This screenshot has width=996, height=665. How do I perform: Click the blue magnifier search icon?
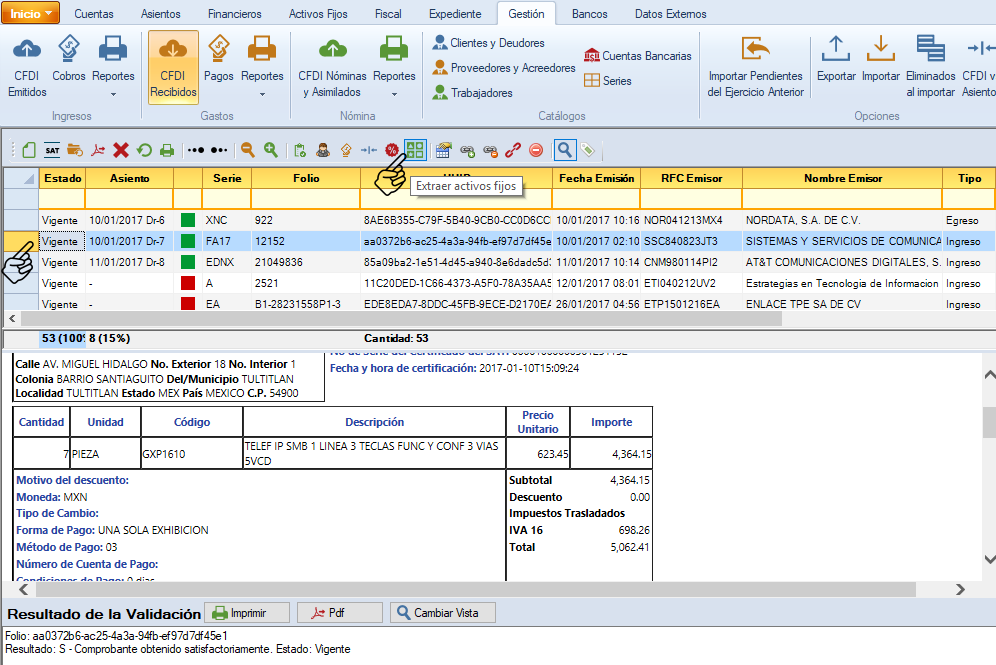click(564, 150)
